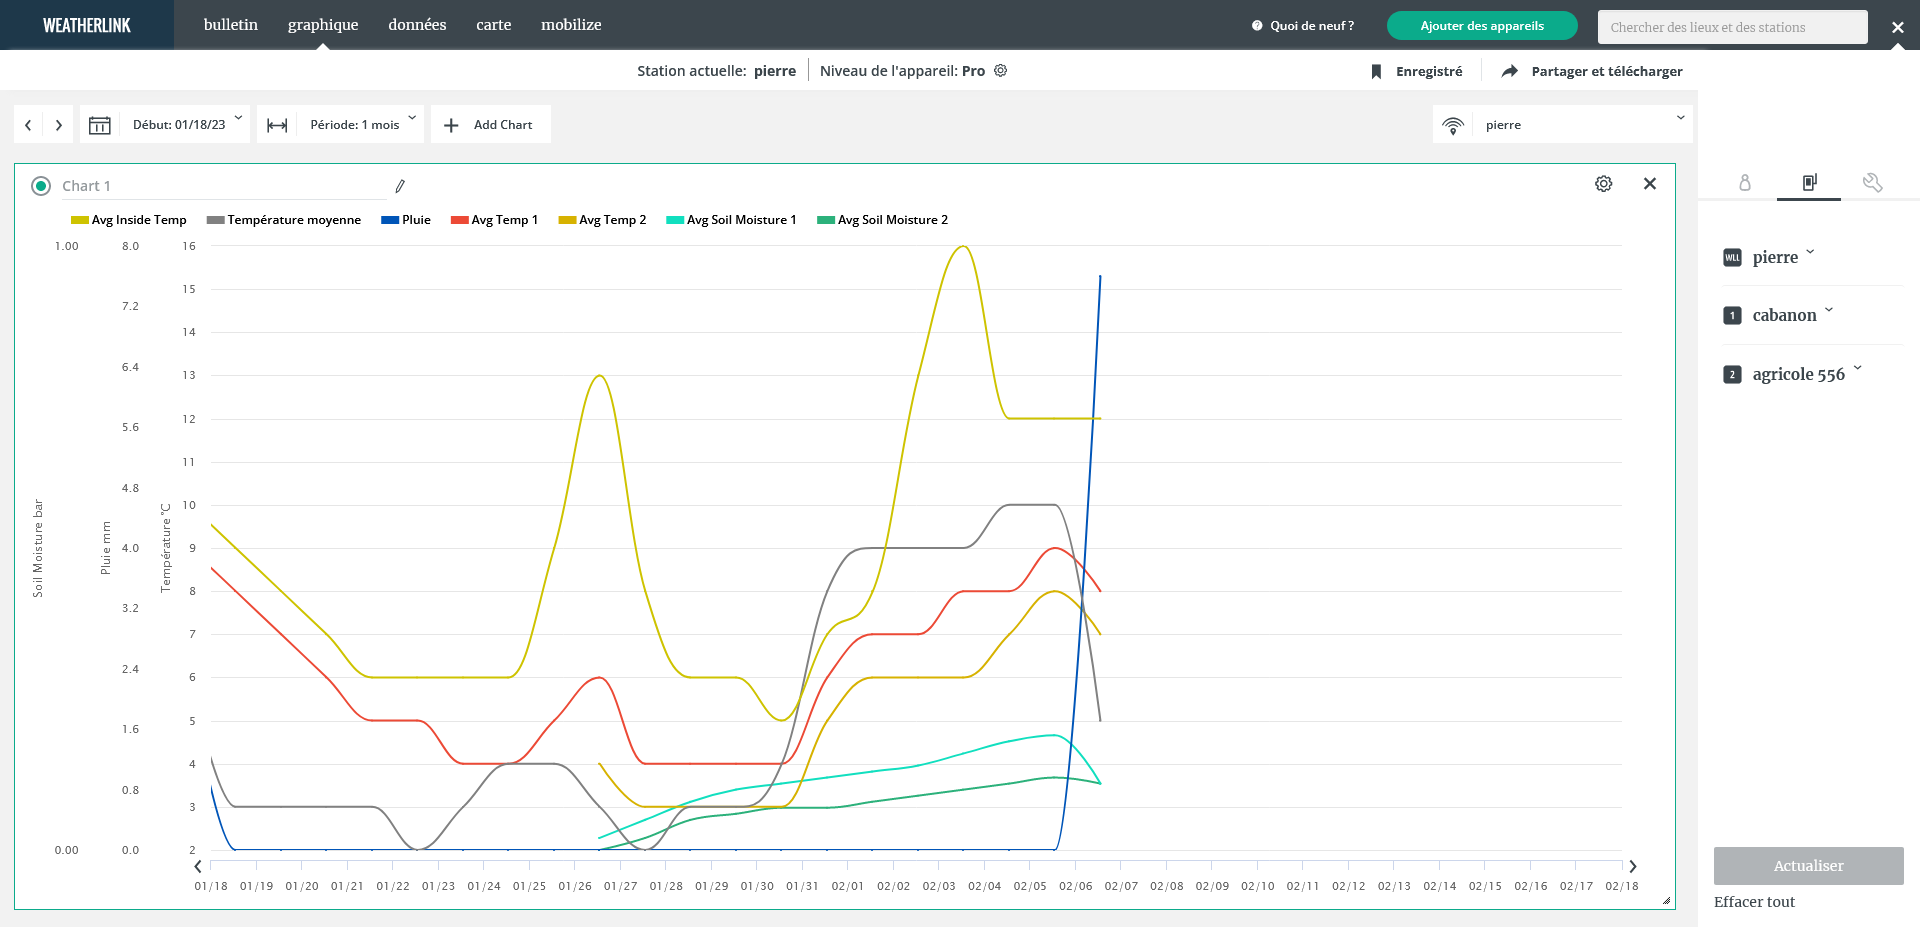
Task: Click the bookmark Enregistré icon
Action: [1376, 72]
